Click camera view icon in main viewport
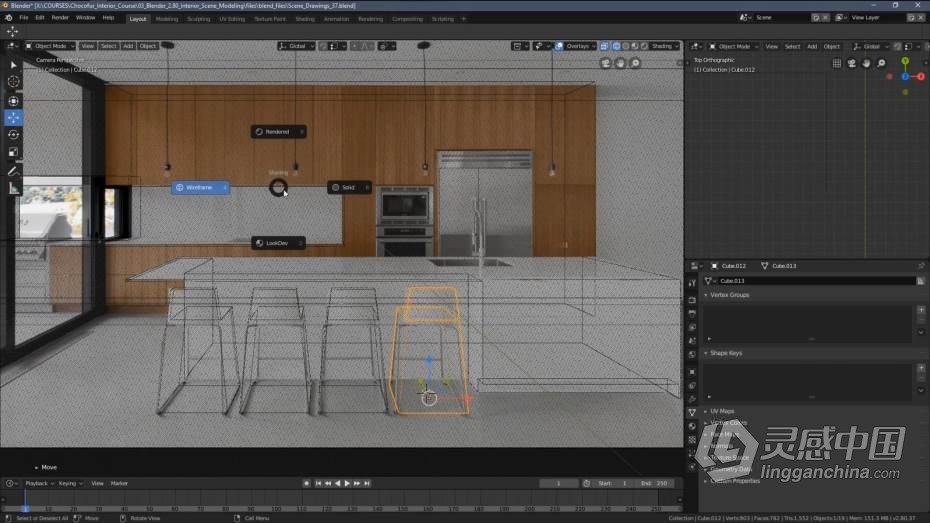 click(605, 63)
